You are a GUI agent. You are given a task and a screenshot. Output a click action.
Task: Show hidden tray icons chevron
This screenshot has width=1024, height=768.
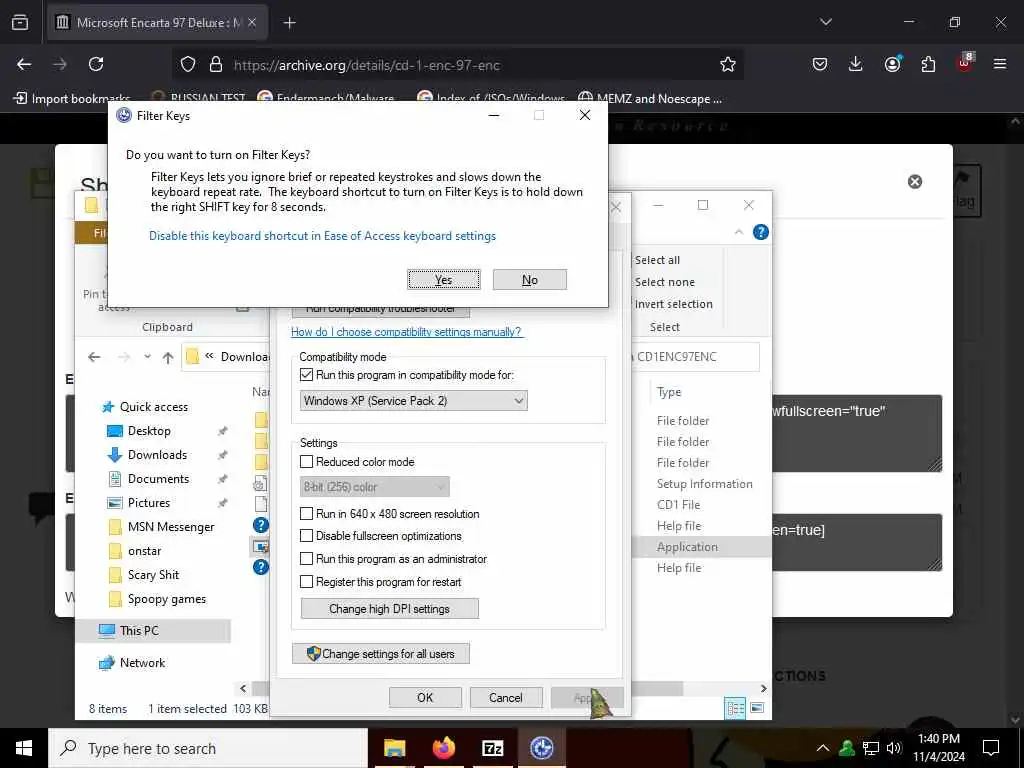(x=823, y=748)
